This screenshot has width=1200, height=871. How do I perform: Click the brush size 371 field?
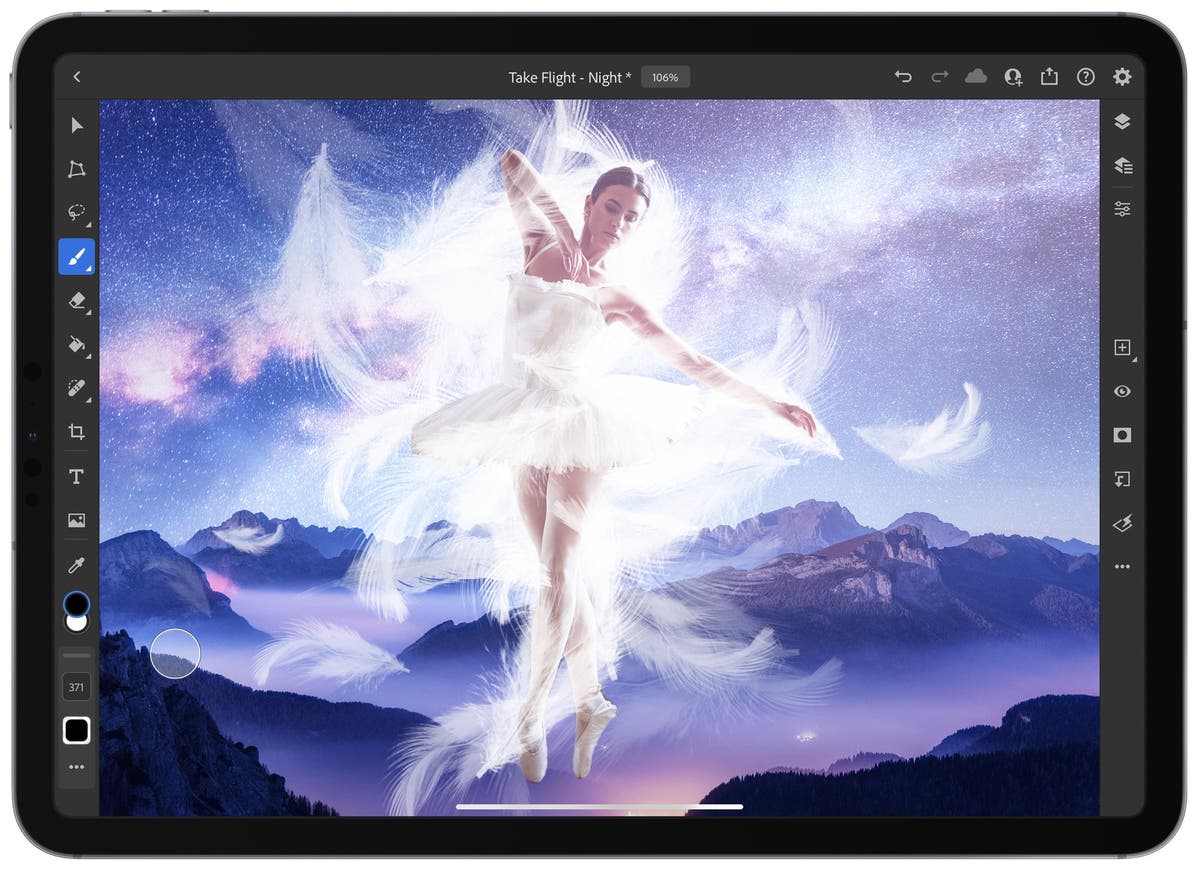point(77,687)
